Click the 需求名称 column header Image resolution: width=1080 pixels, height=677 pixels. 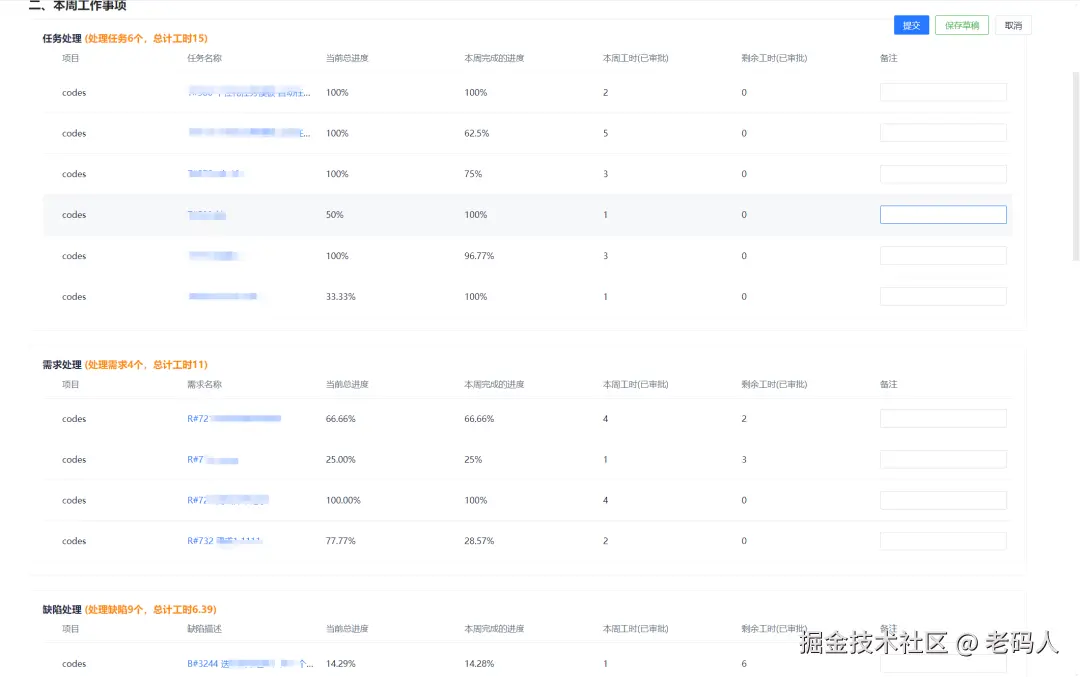[x=205, y=384]
